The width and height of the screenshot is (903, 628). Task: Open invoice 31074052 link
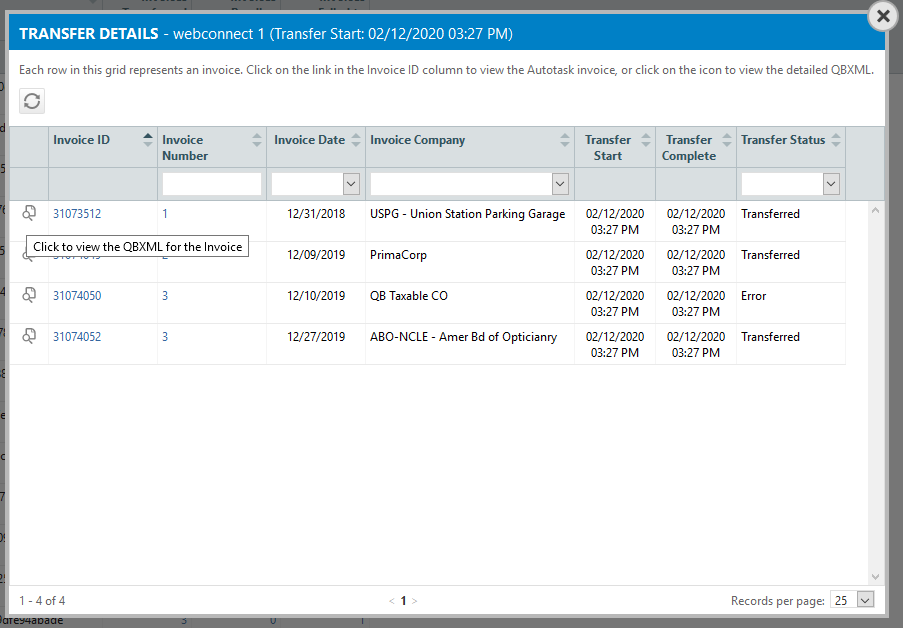tap(77, 337)
